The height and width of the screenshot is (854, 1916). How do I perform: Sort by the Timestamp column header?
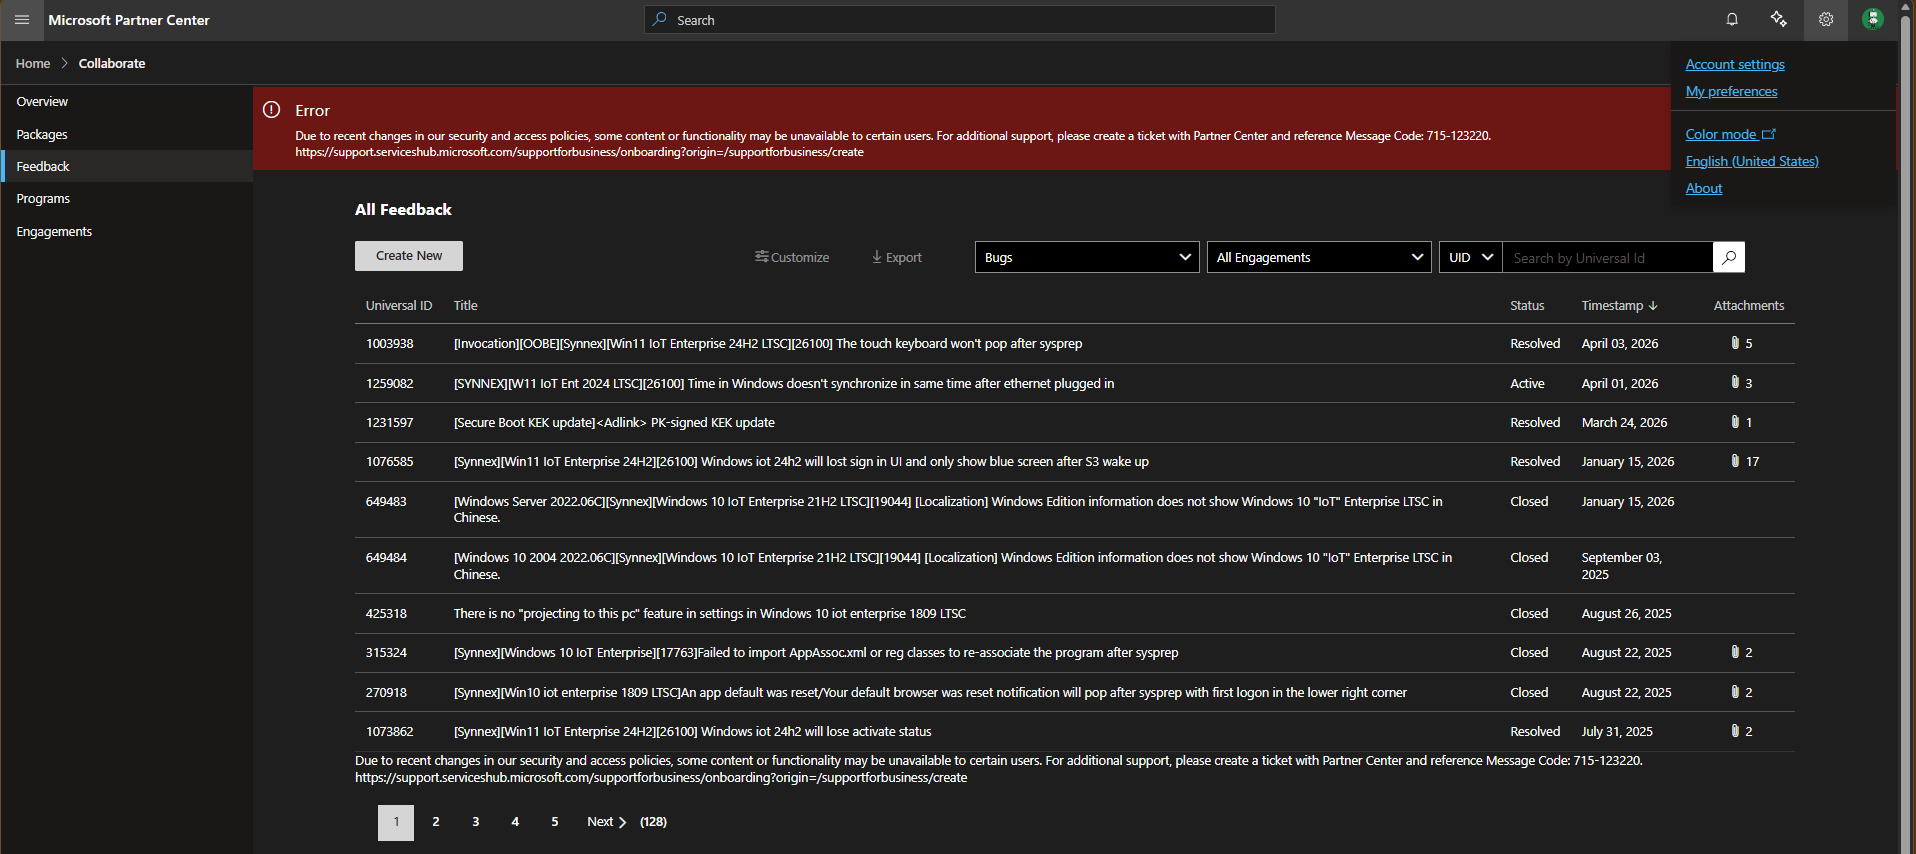point(1619,306)
